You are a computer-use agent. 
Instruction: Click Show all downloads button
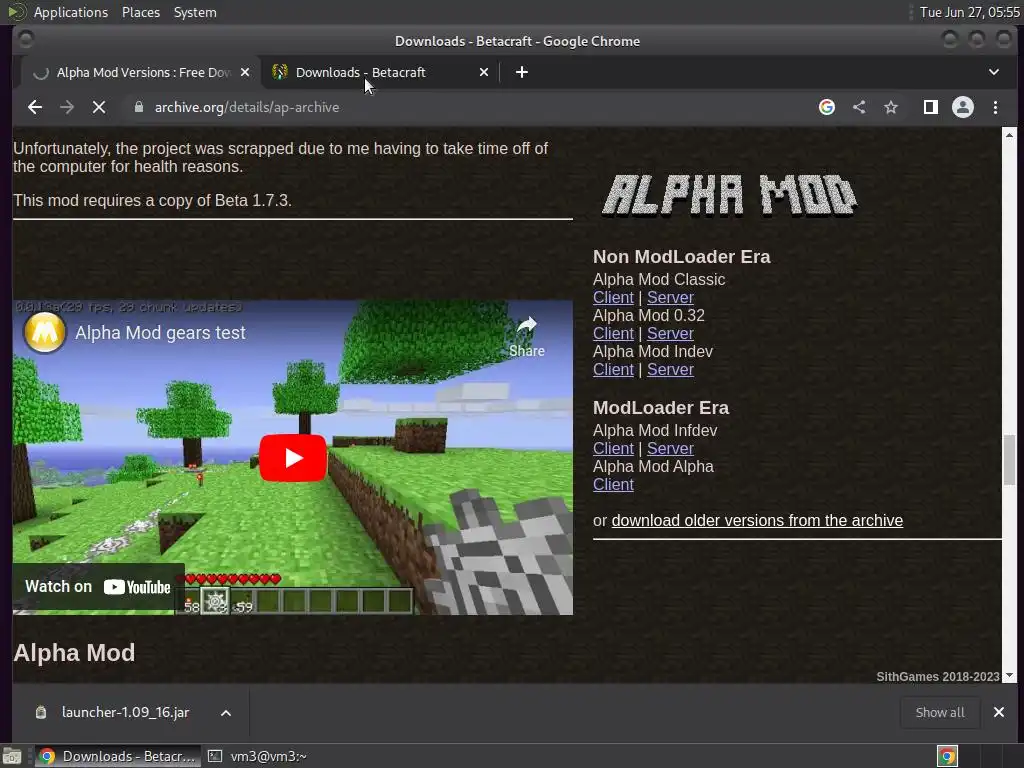click(939, 712)
